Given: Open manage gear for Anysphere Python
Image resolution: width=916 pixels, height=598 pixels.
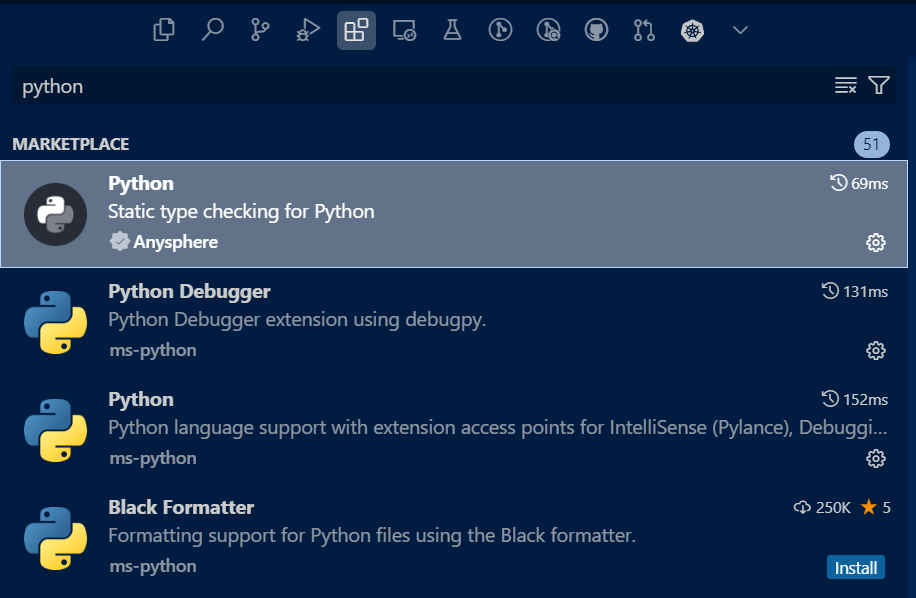Looking at the screenshot, I should 876,242.
